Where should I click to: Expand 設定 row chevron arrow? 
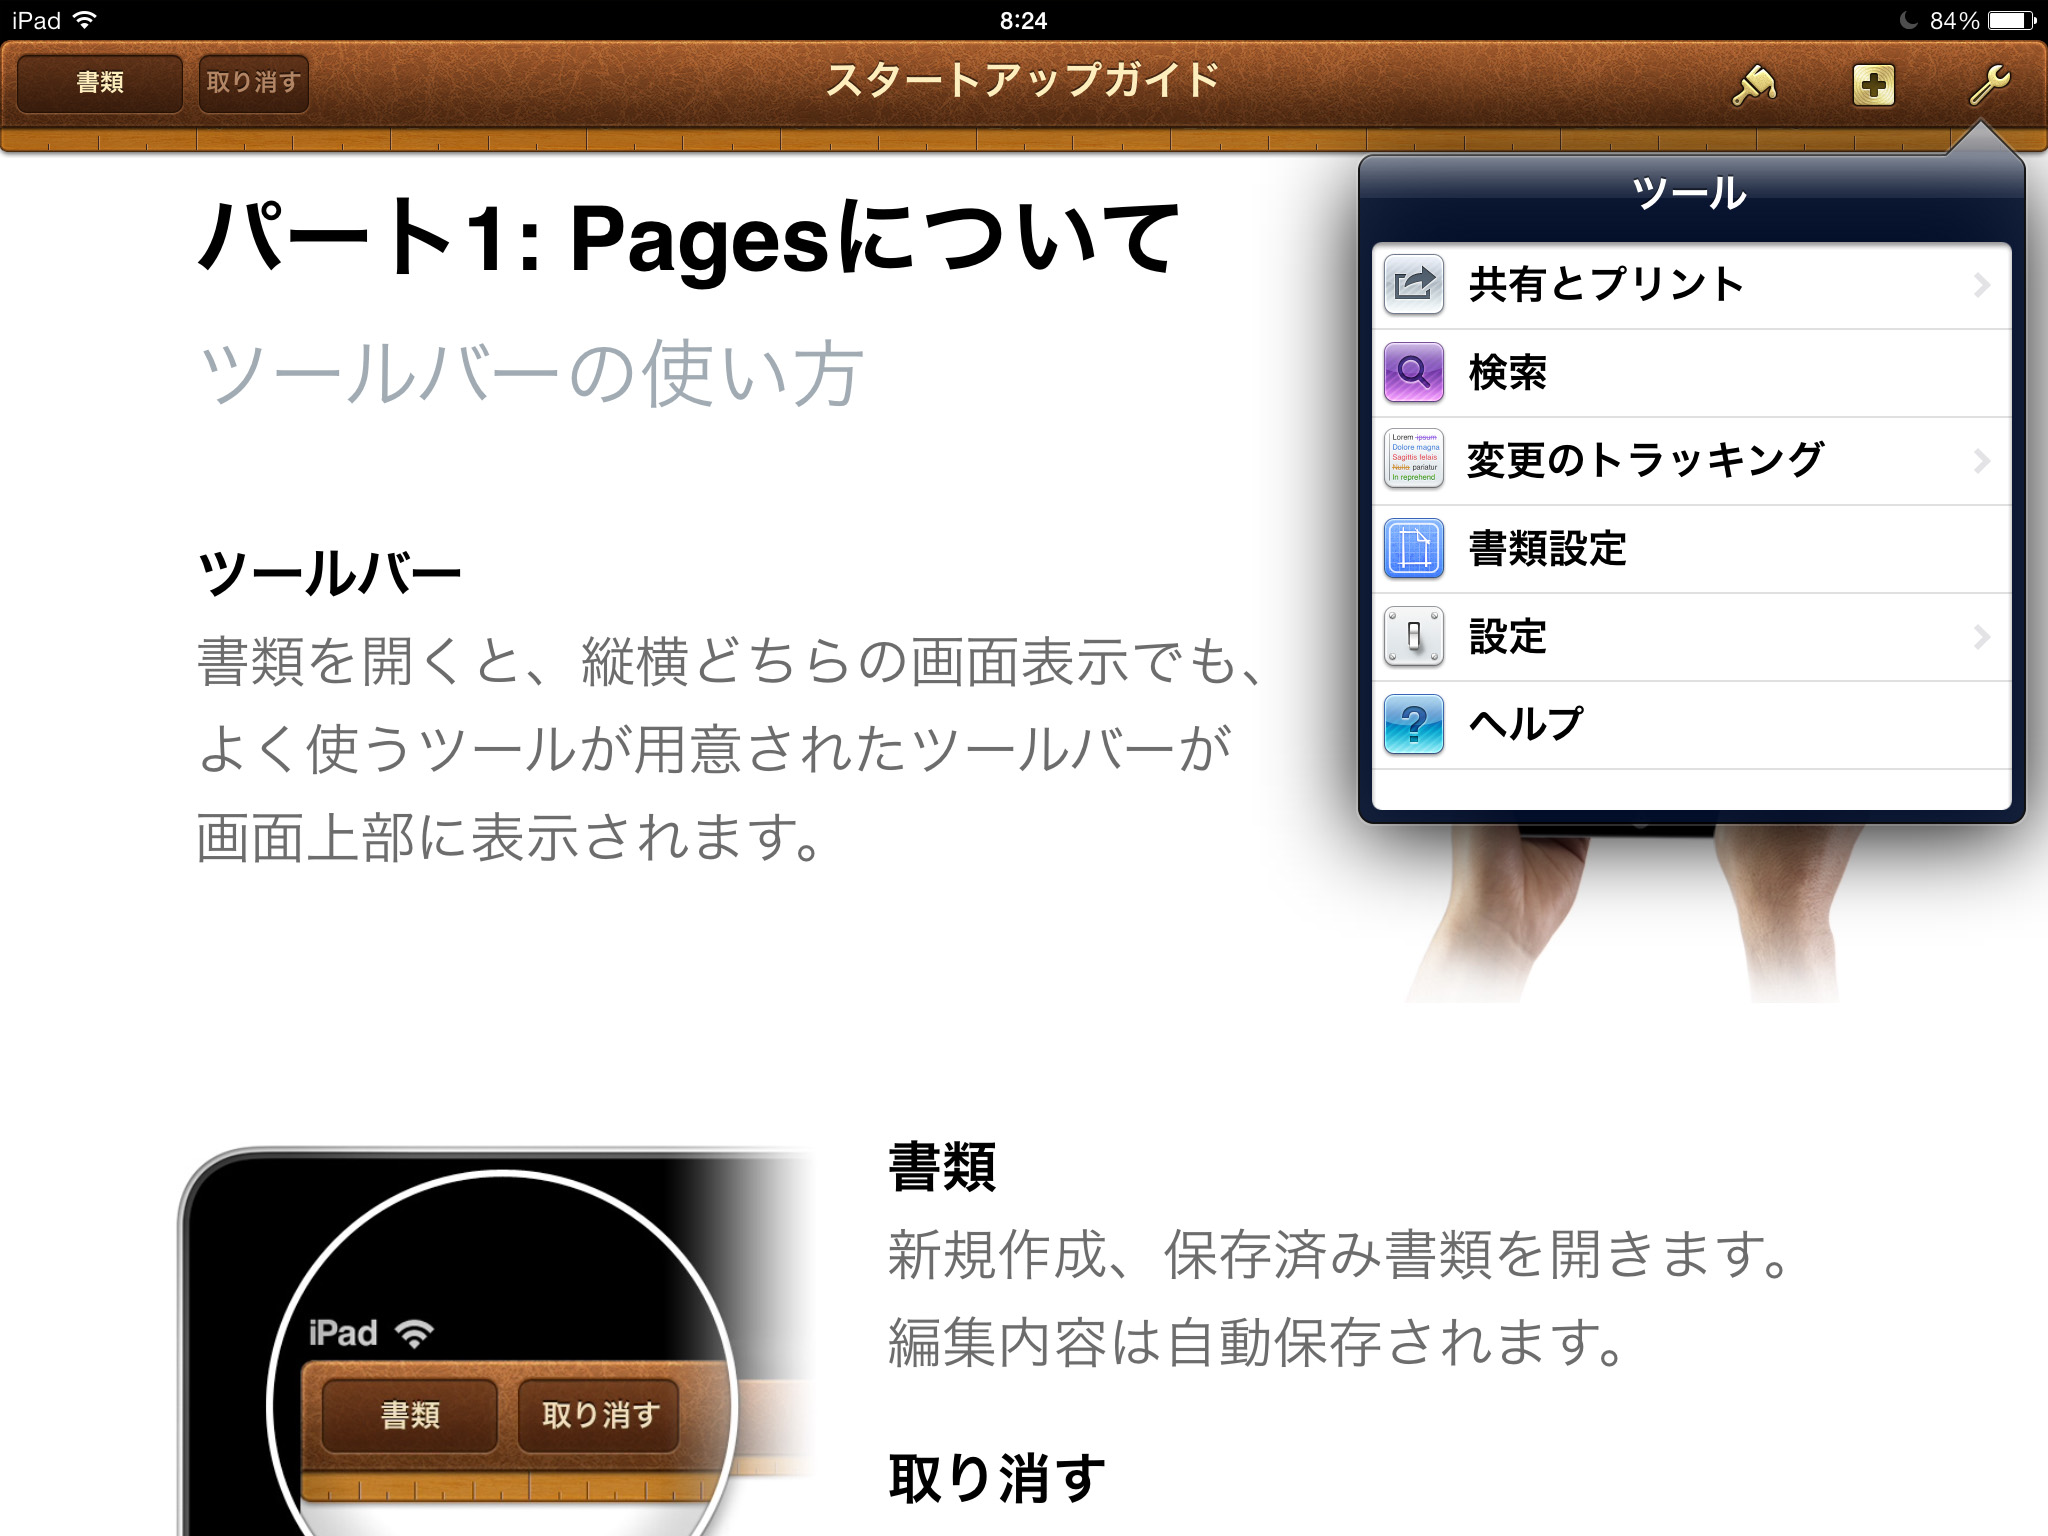click(1981, 637)
